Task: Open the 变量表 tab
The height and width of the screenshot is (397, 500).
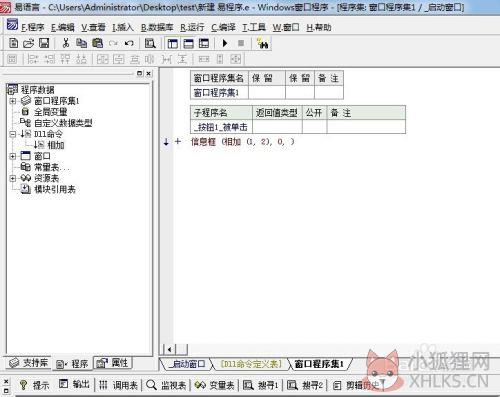Action: pyautogui.click(x=215, y=385)
